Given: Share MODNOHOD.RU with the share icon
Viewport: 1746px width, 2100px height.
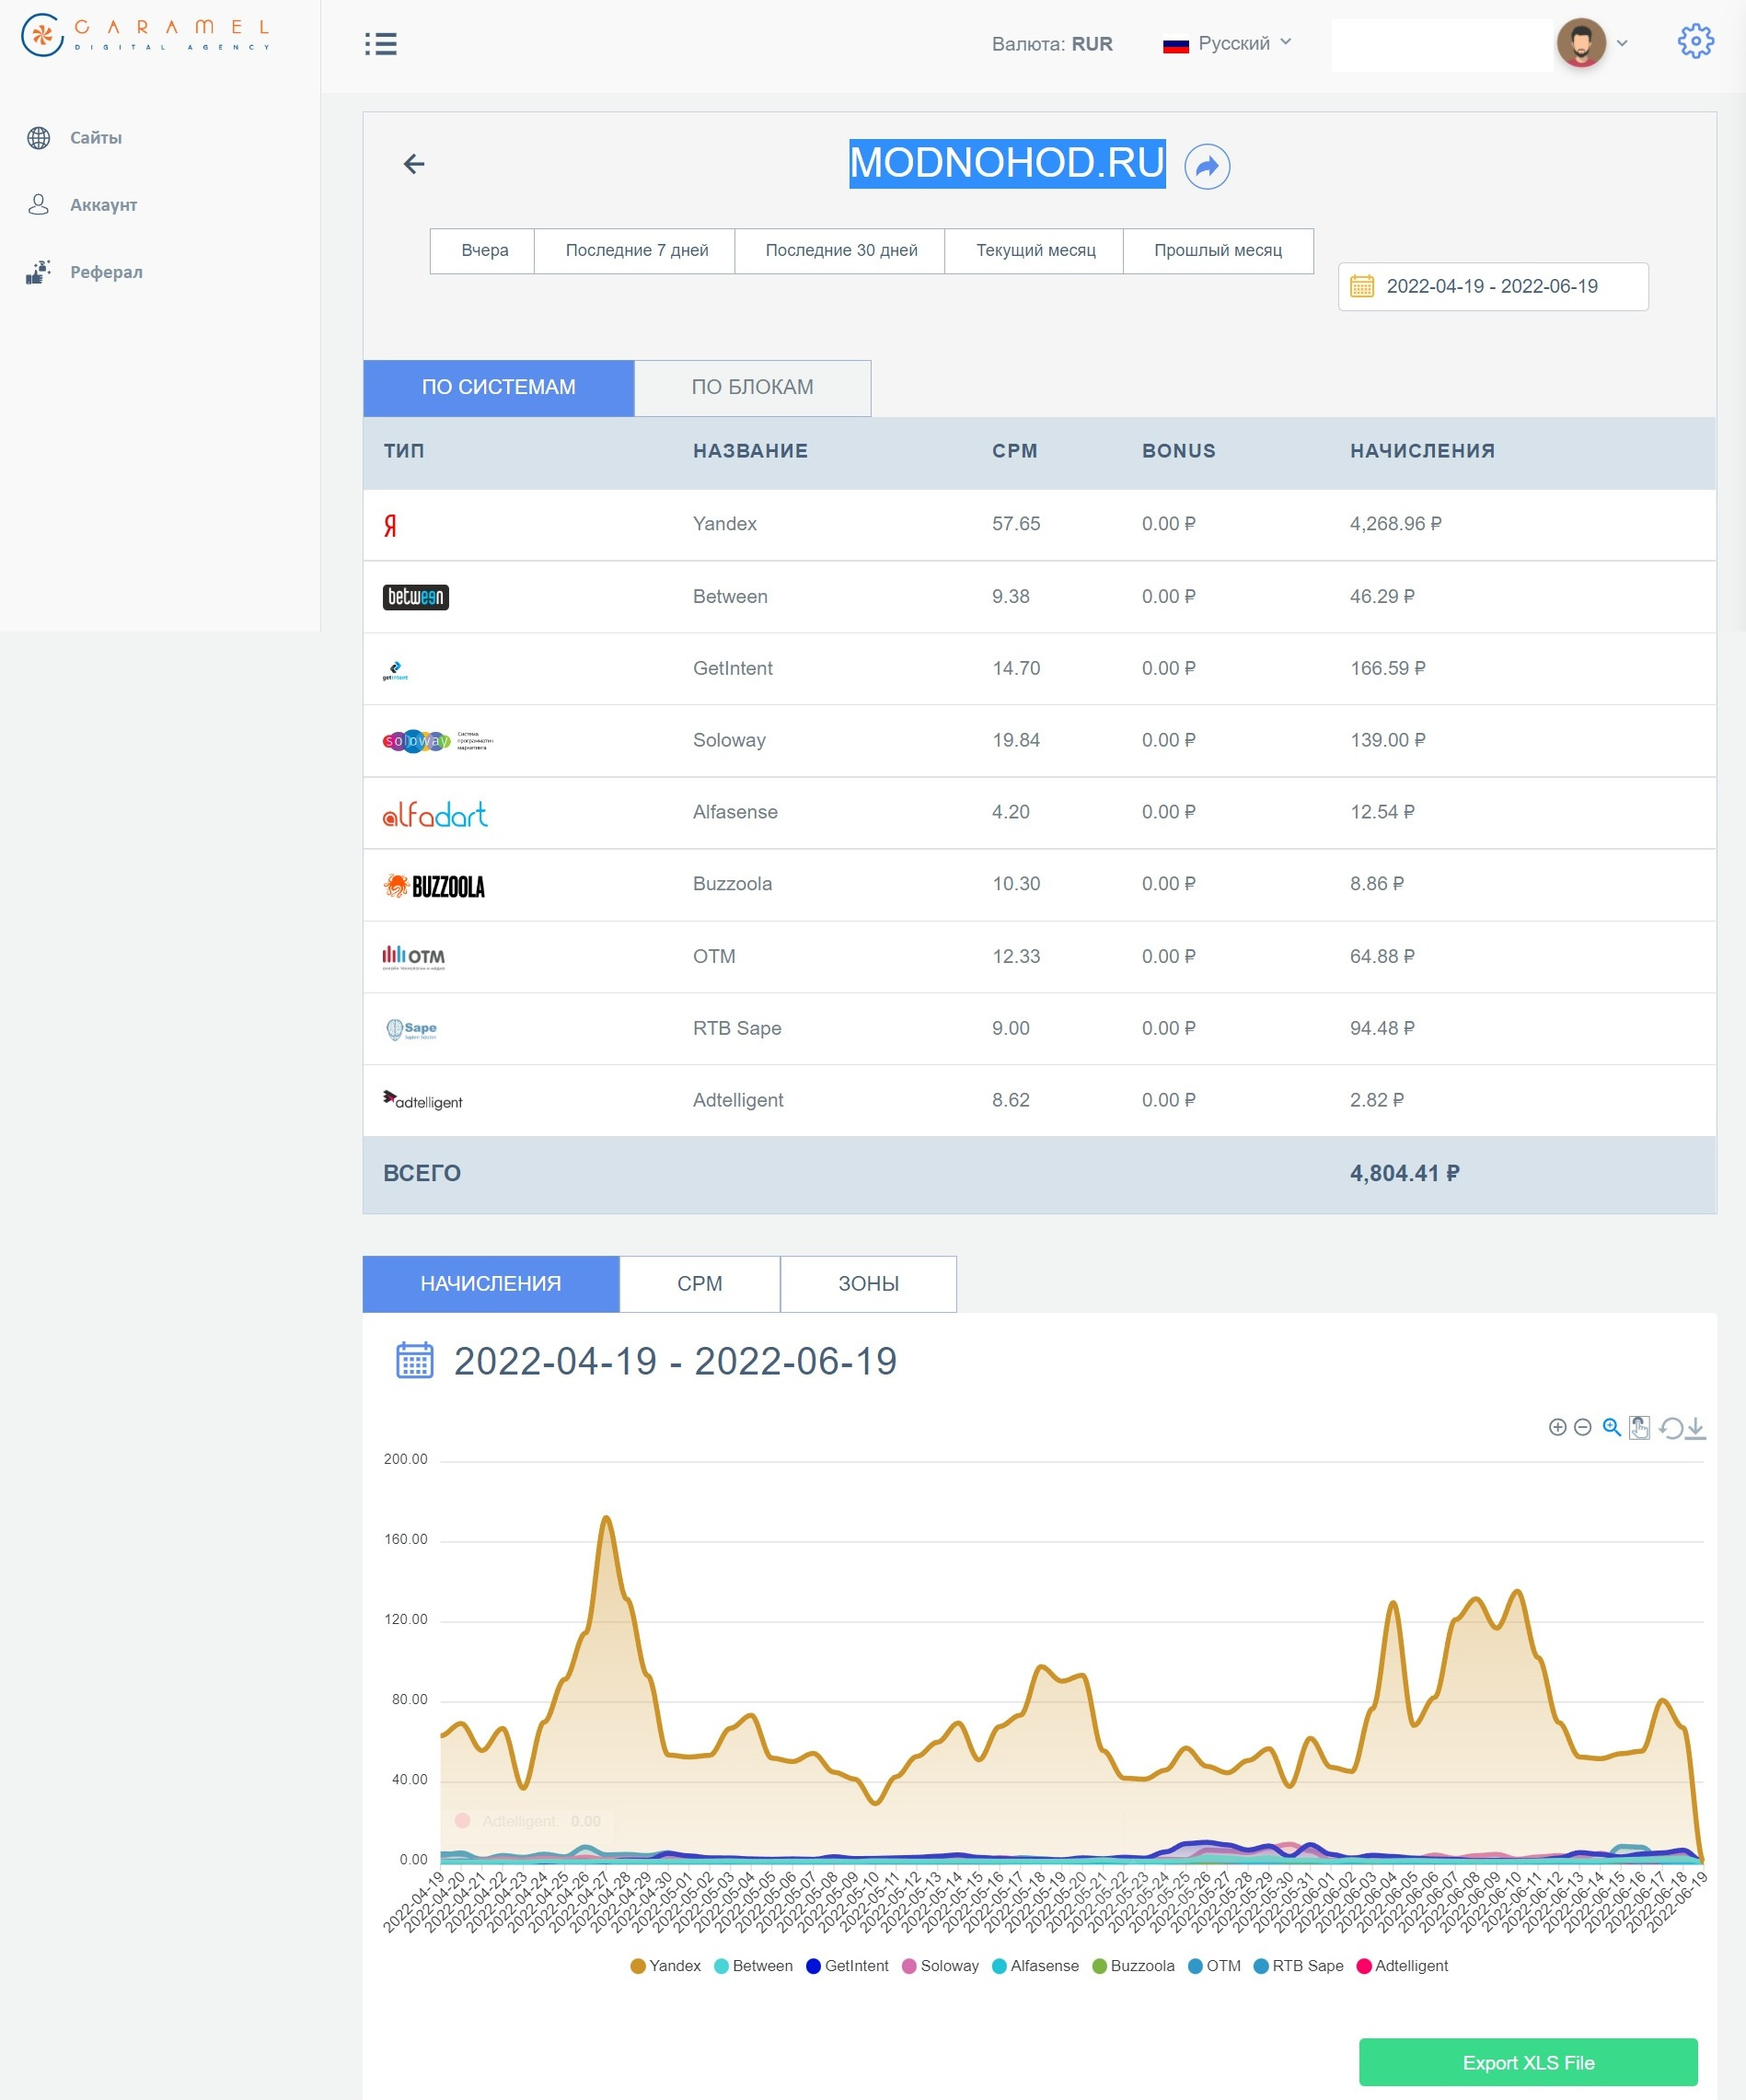Looking at the screenshot, I should (1207, 166).
